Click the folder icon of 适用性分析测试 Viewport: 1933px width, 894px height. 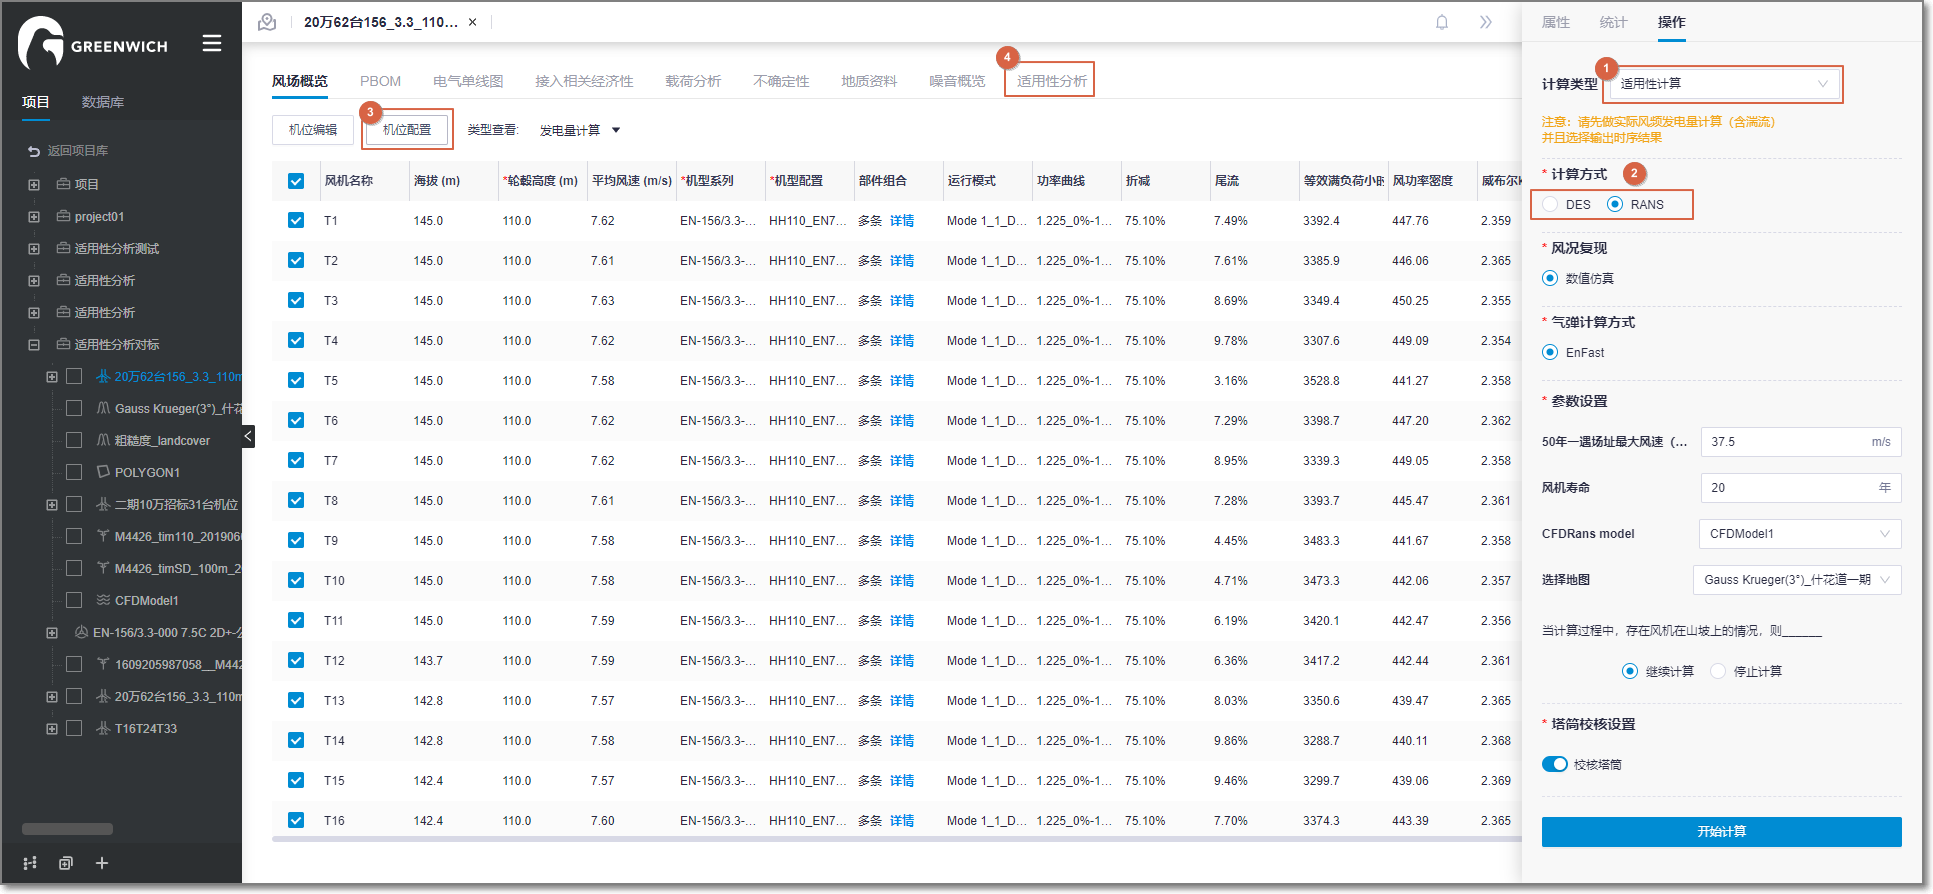[x=63, y=249]
